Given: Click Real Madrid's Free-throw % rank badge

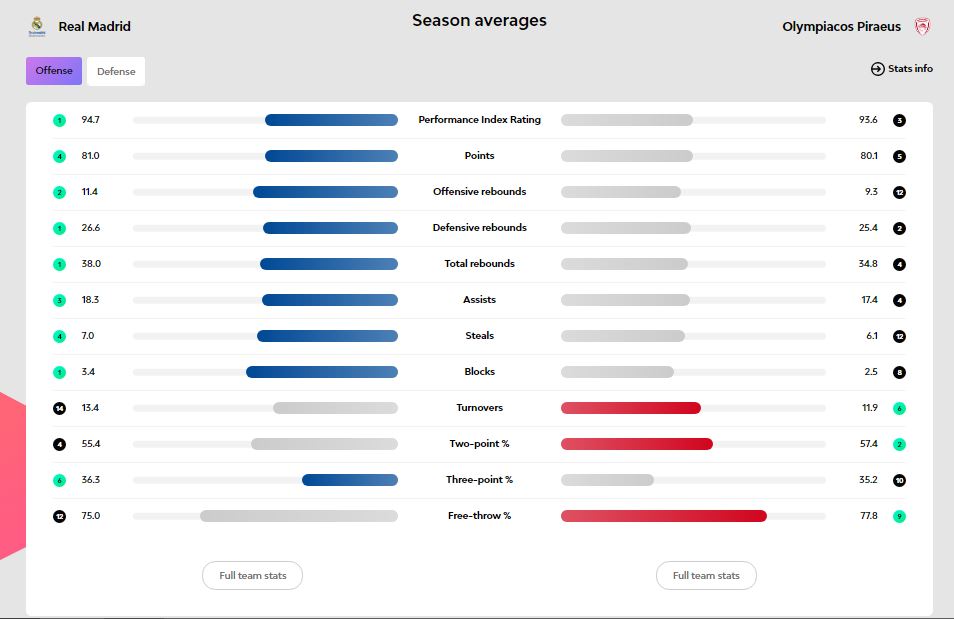Looking at the screenshot, I should (60, 516).
